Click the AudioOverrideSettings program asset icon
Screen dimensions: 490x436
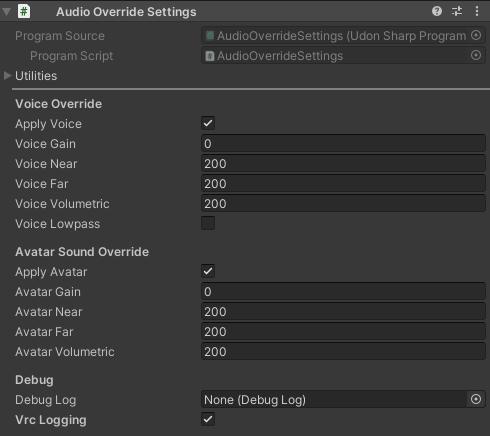point(210,36)
